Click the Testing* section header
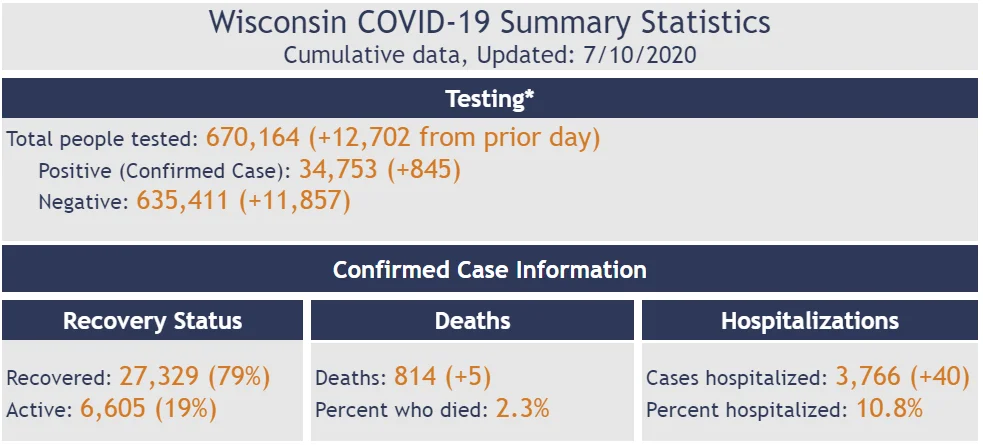This screenshot has height=445, width=983. [x=490, y=98]
